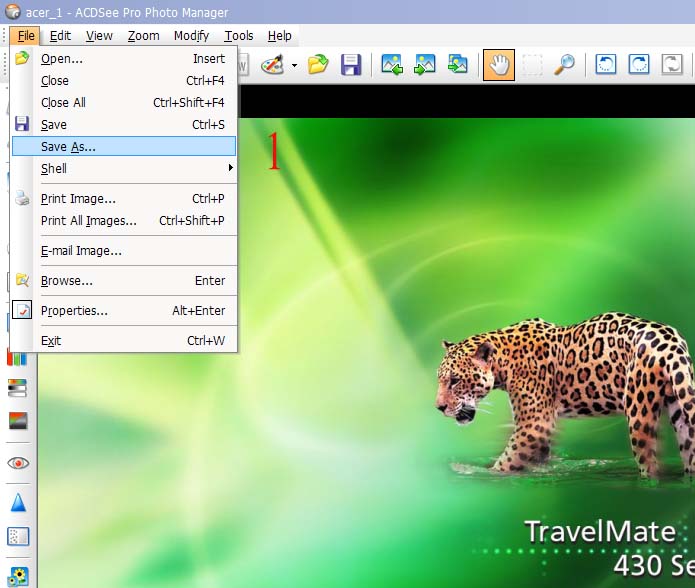Go to next image toolbar icon
The image size is (695, 588).
[x=425, y=65]
